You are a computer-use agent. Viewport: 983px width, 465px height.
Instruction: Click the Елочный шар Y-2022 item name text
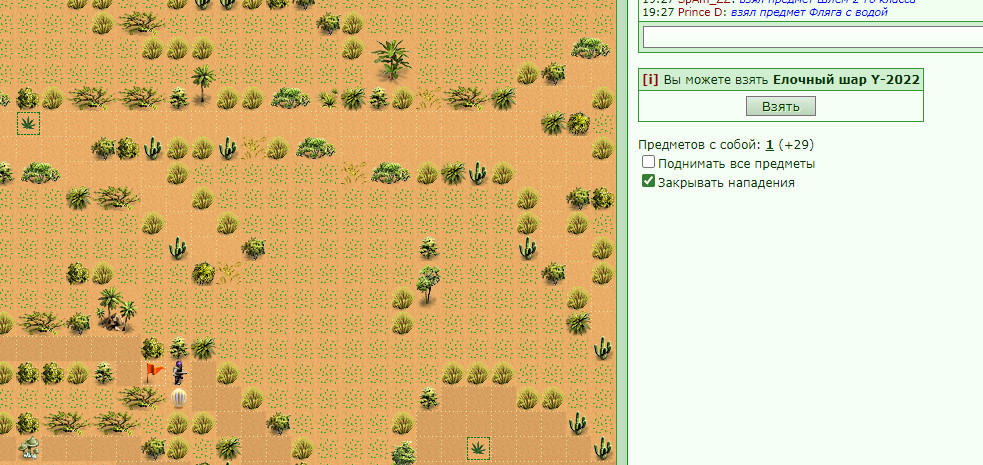(x=846, y=80)
